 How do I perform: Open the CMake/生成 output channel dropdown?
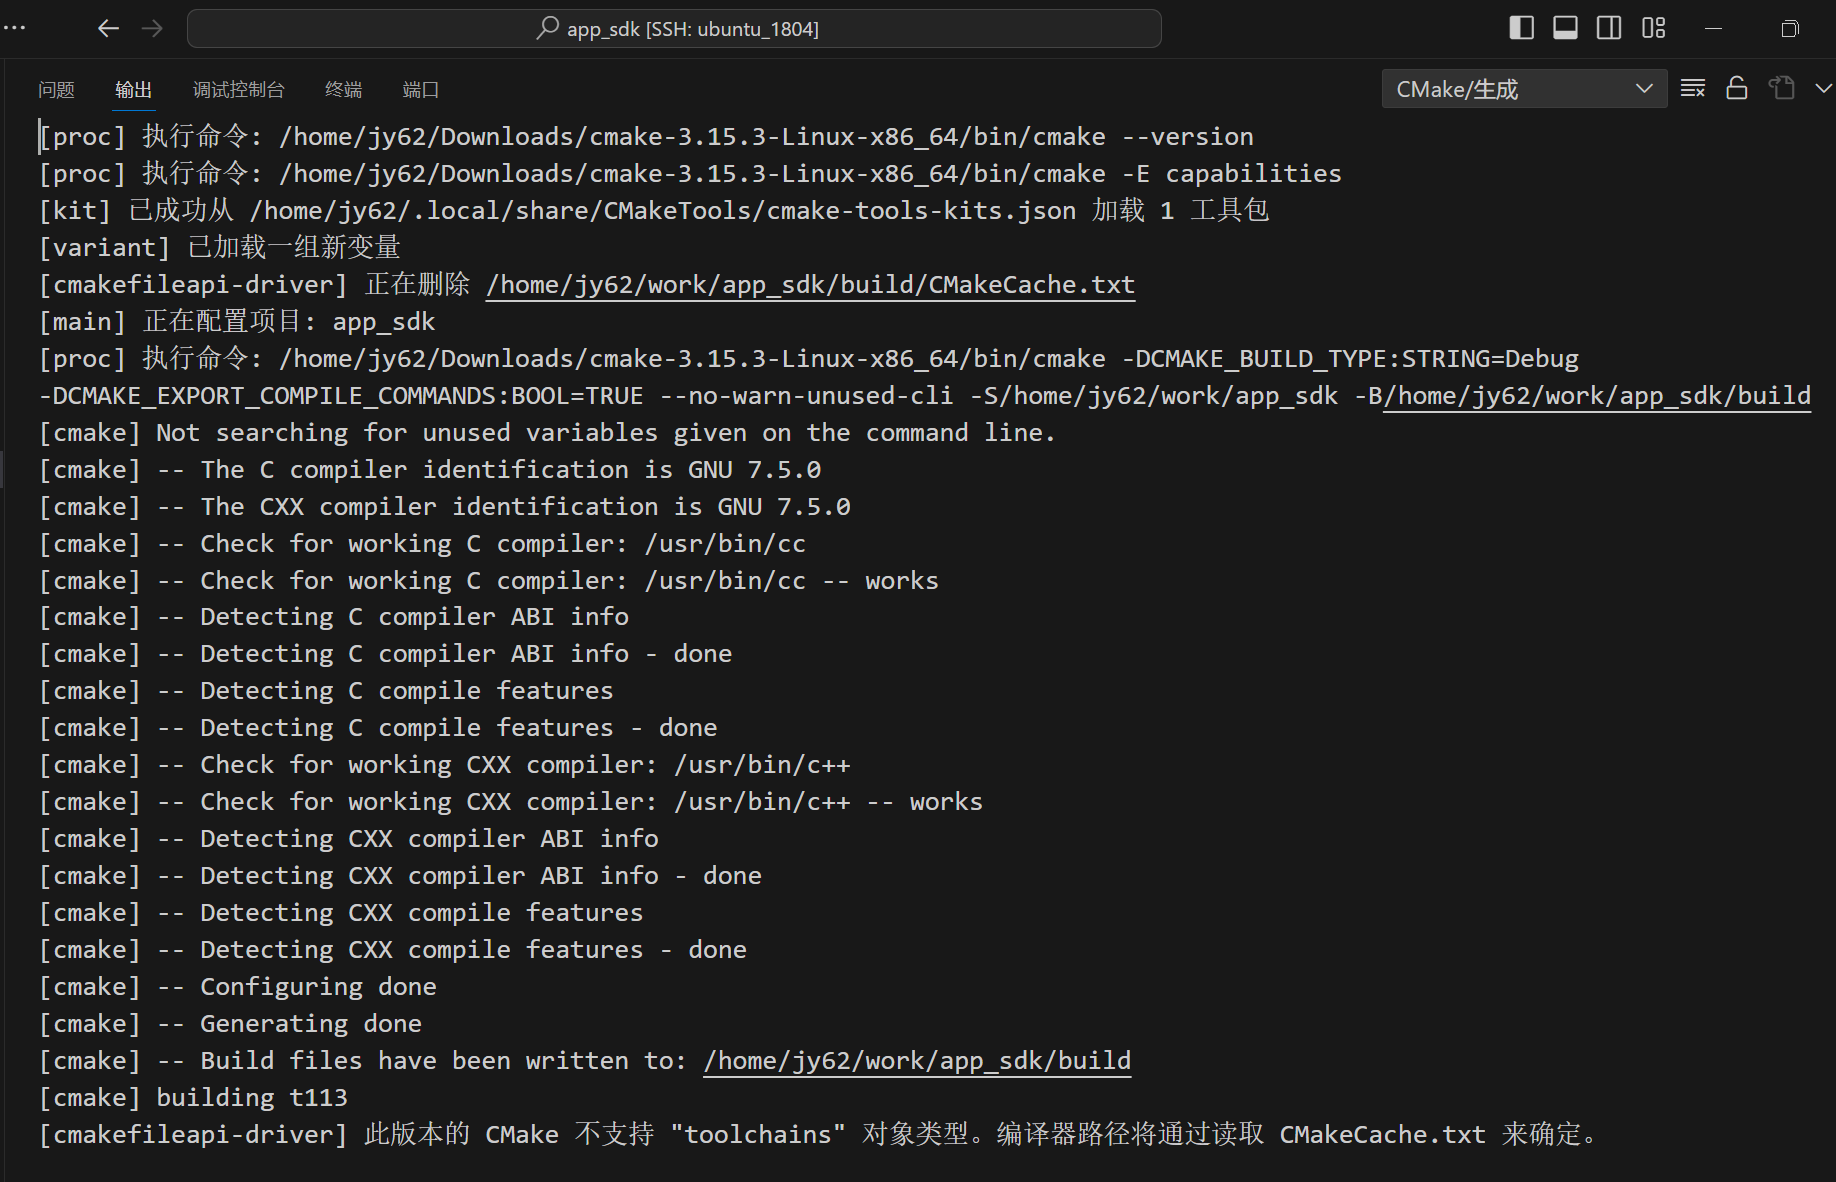[x=1522, y=88]
